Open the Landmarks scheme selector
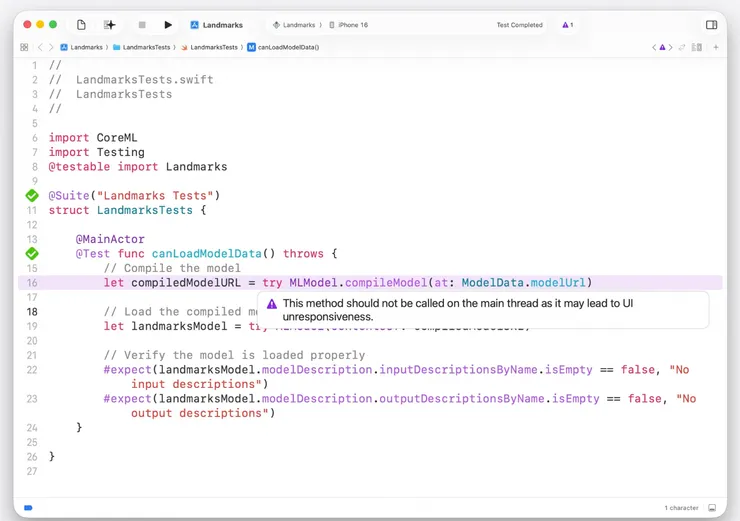 pos(293,25)
